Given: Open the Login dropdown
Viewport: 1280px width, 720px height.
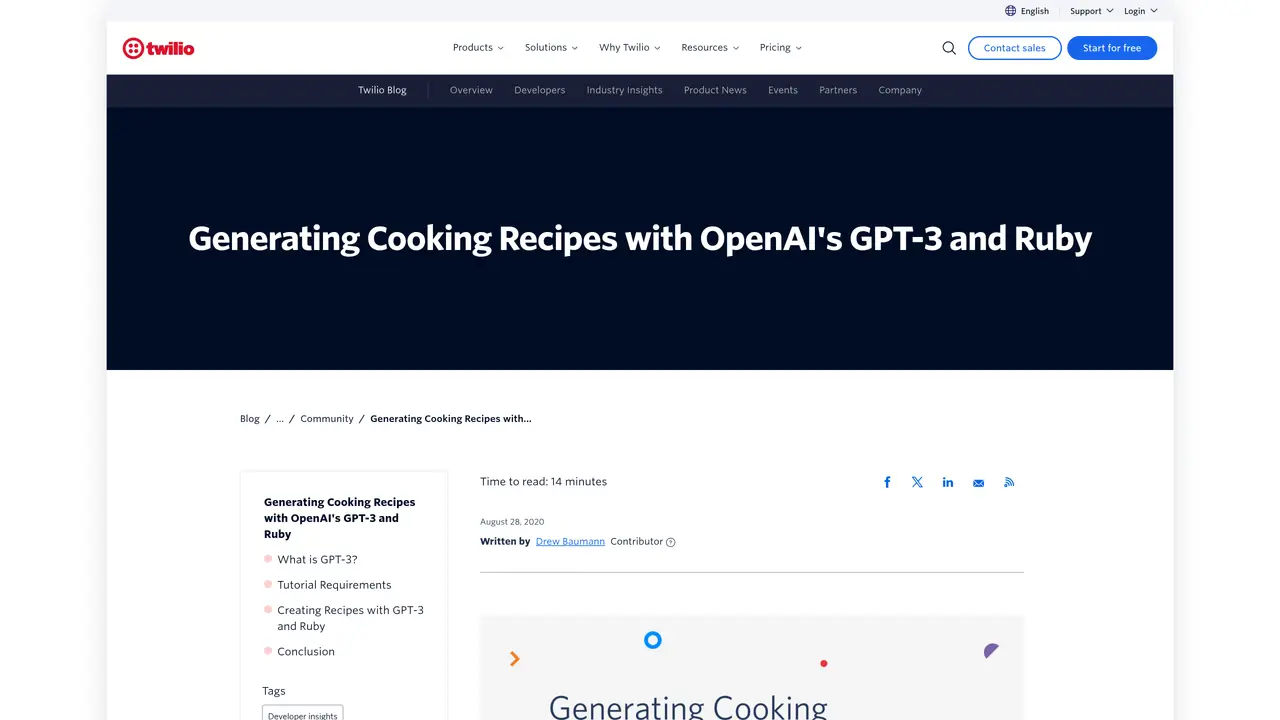Looking at the screenshot, I should point(1141,11).
